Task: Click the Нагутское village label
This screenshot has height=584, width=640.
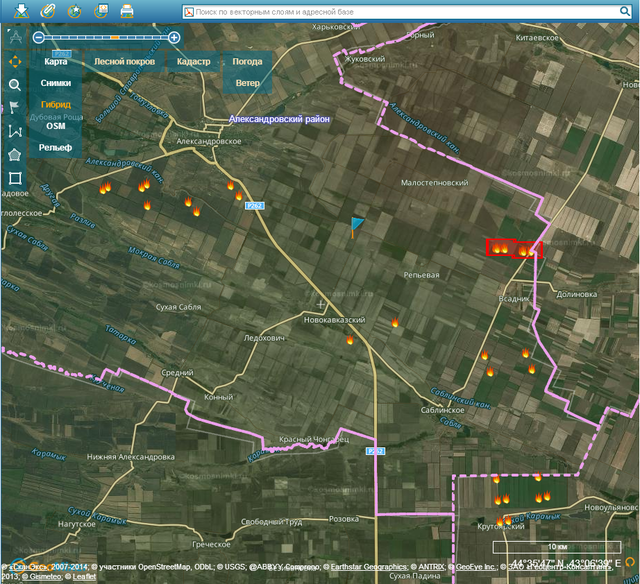Action: [76, 524]
